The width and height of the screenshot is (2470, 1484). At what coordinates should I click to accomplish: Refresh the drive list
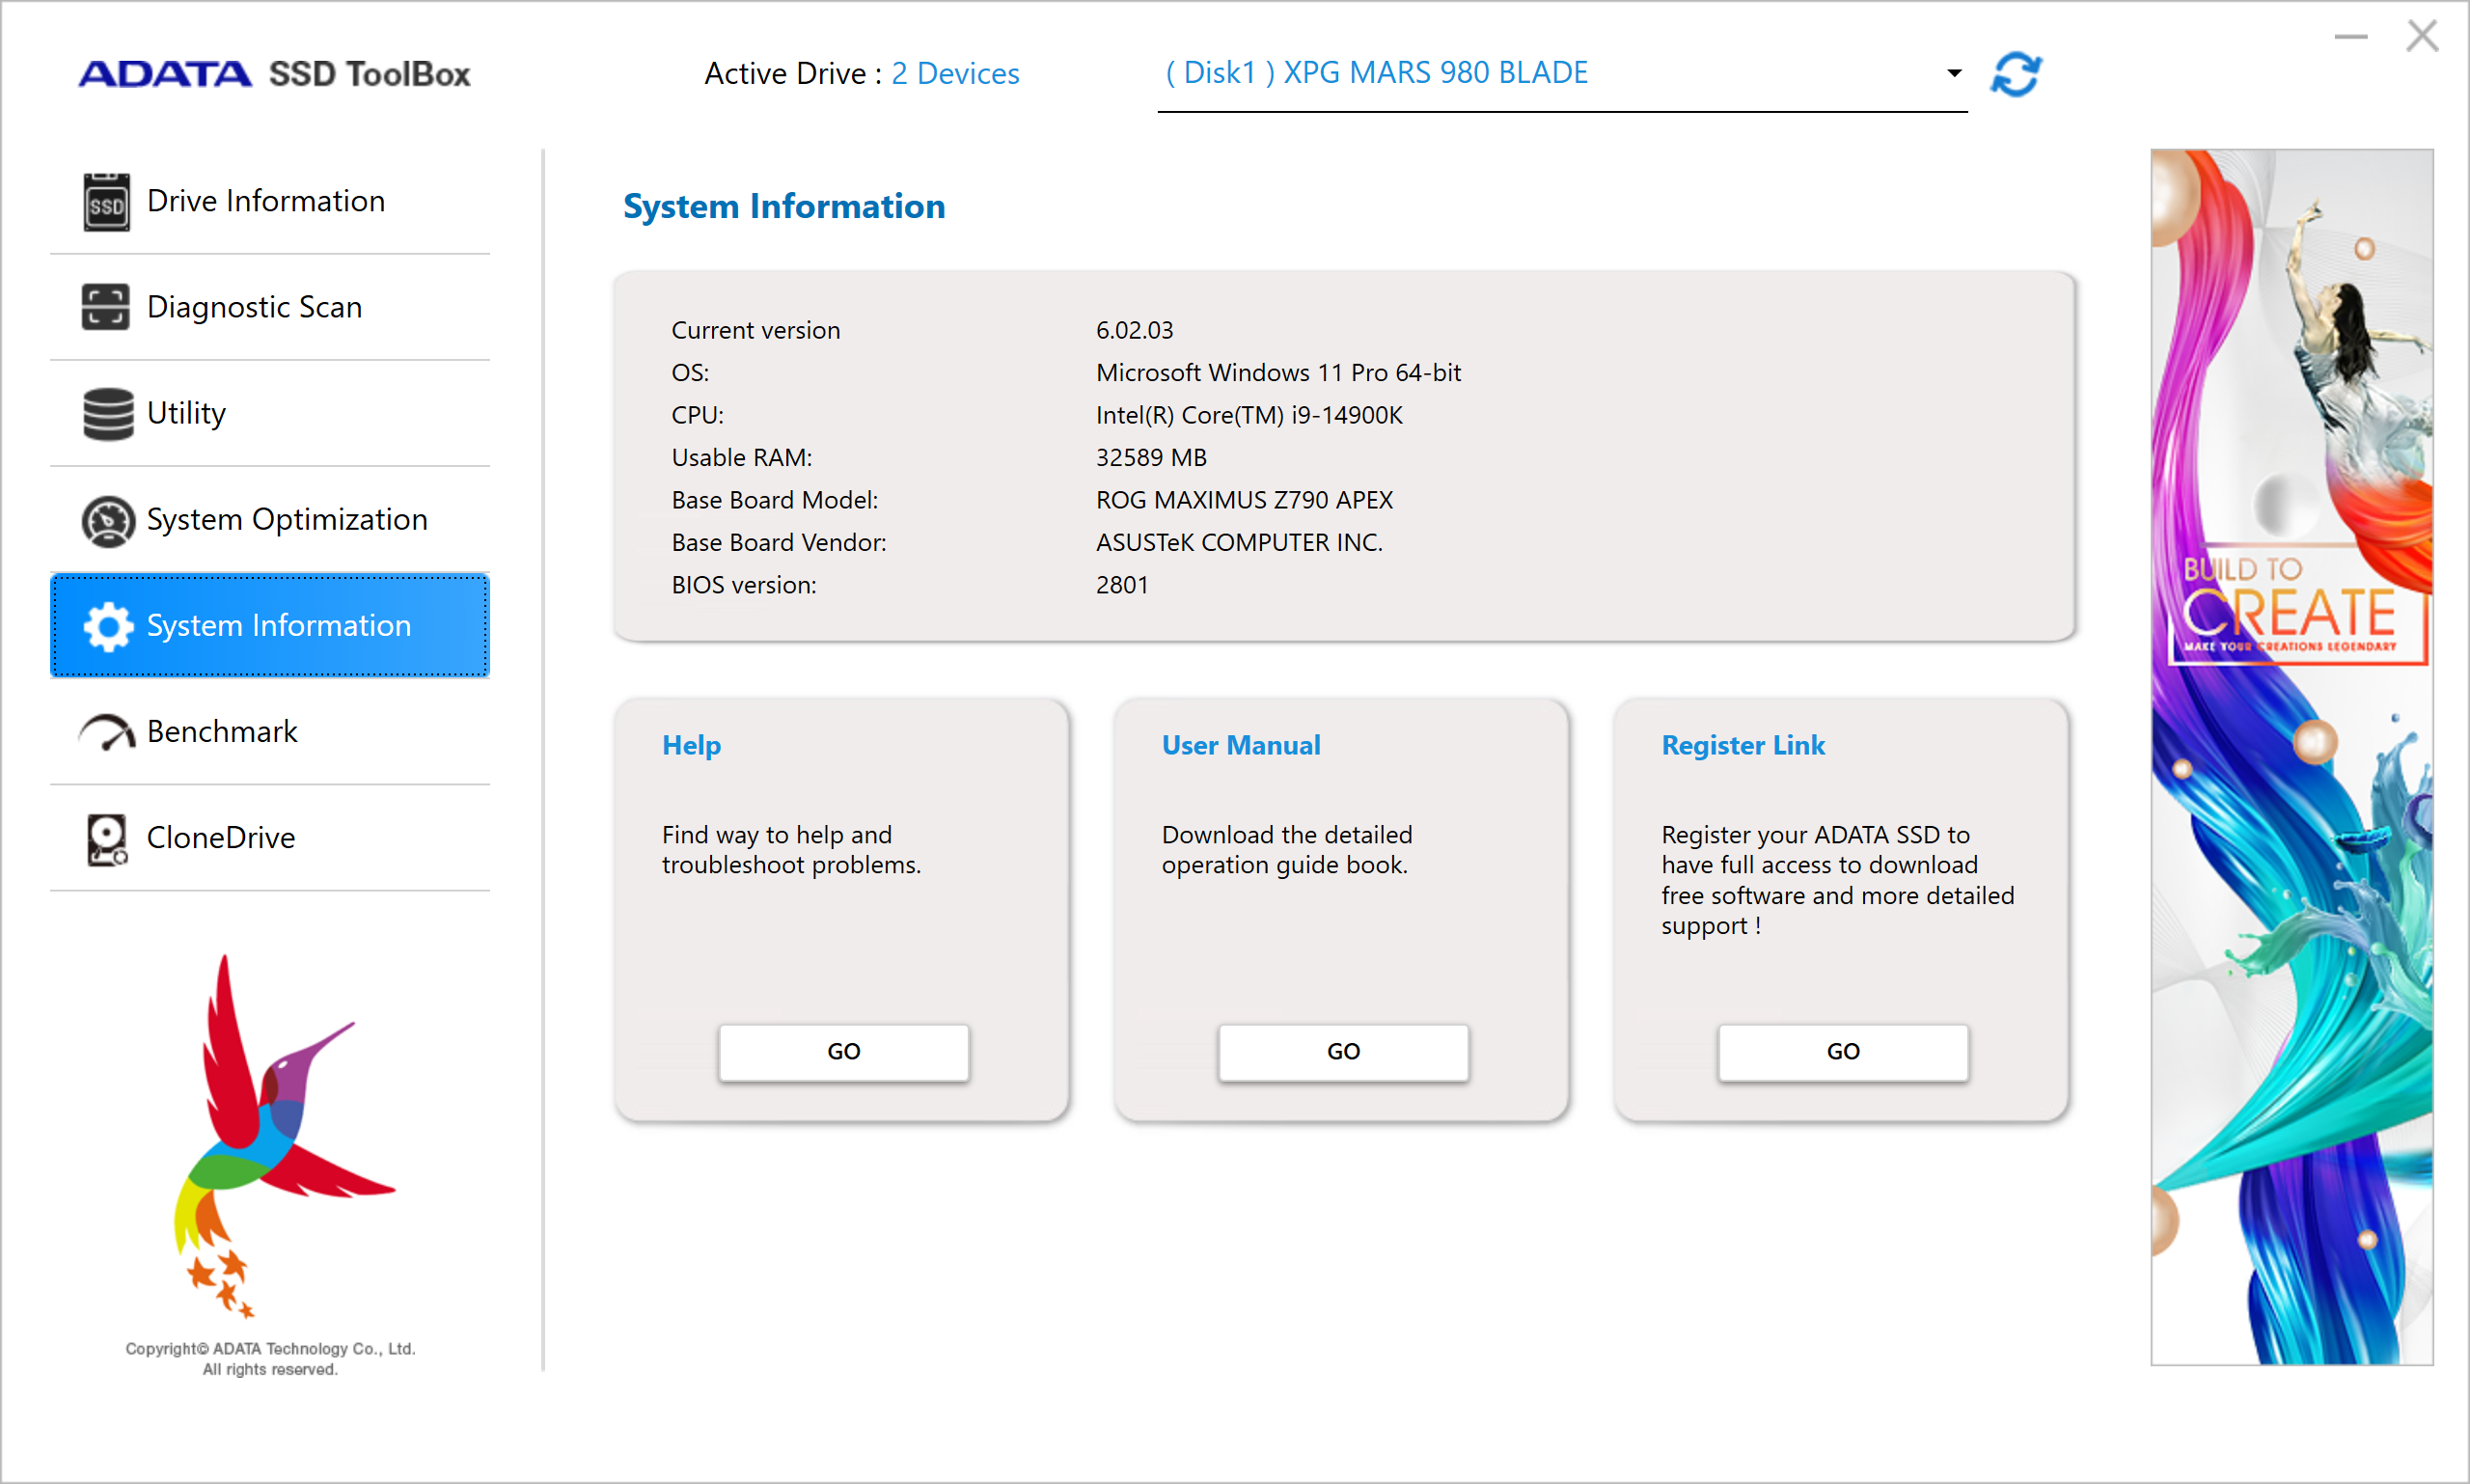point(2015,75)
